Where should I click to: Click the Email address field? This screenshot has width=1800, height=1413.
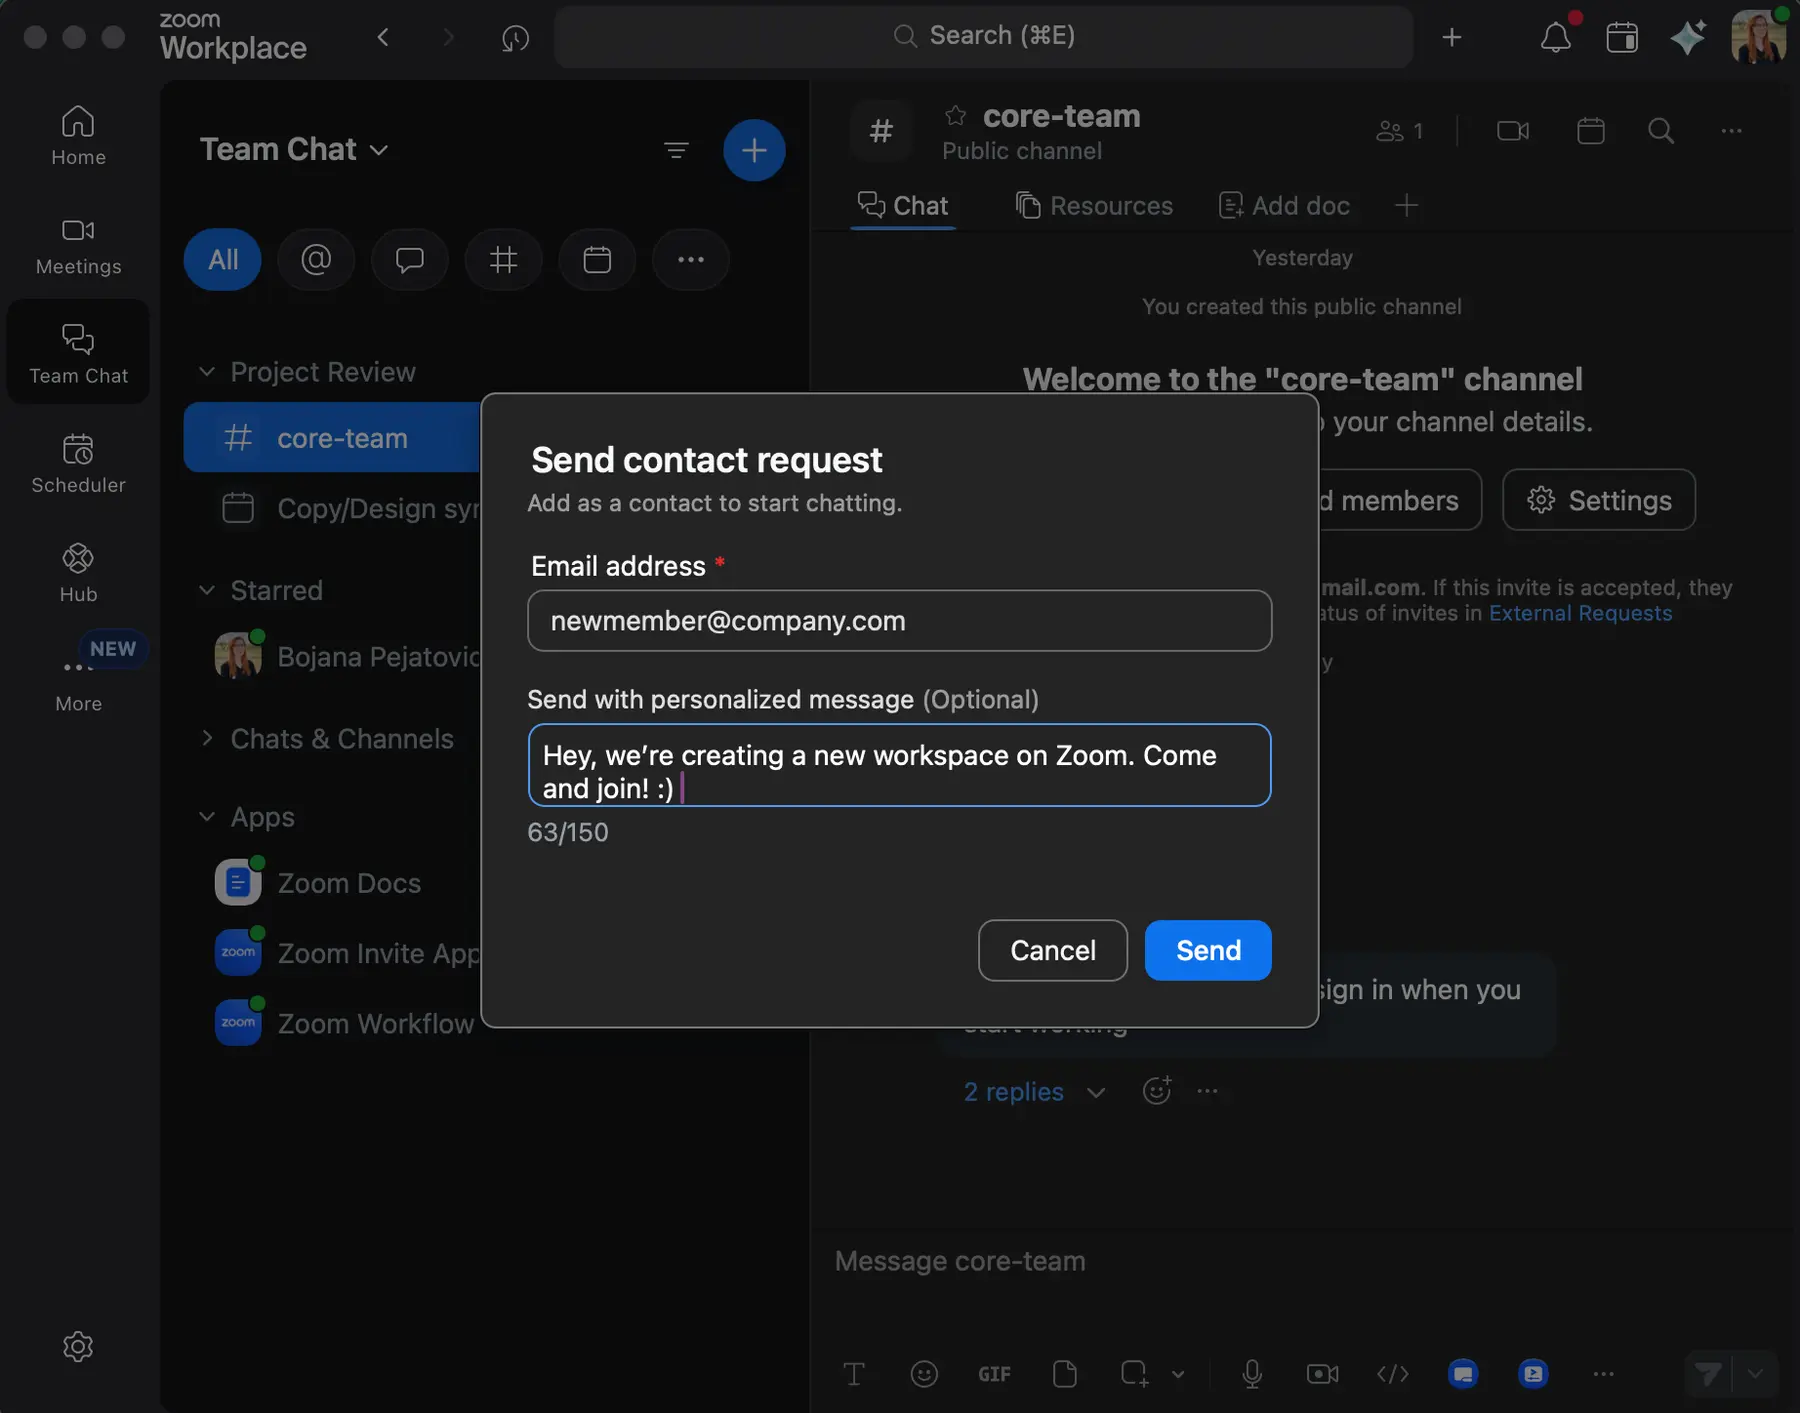point(899,621)
